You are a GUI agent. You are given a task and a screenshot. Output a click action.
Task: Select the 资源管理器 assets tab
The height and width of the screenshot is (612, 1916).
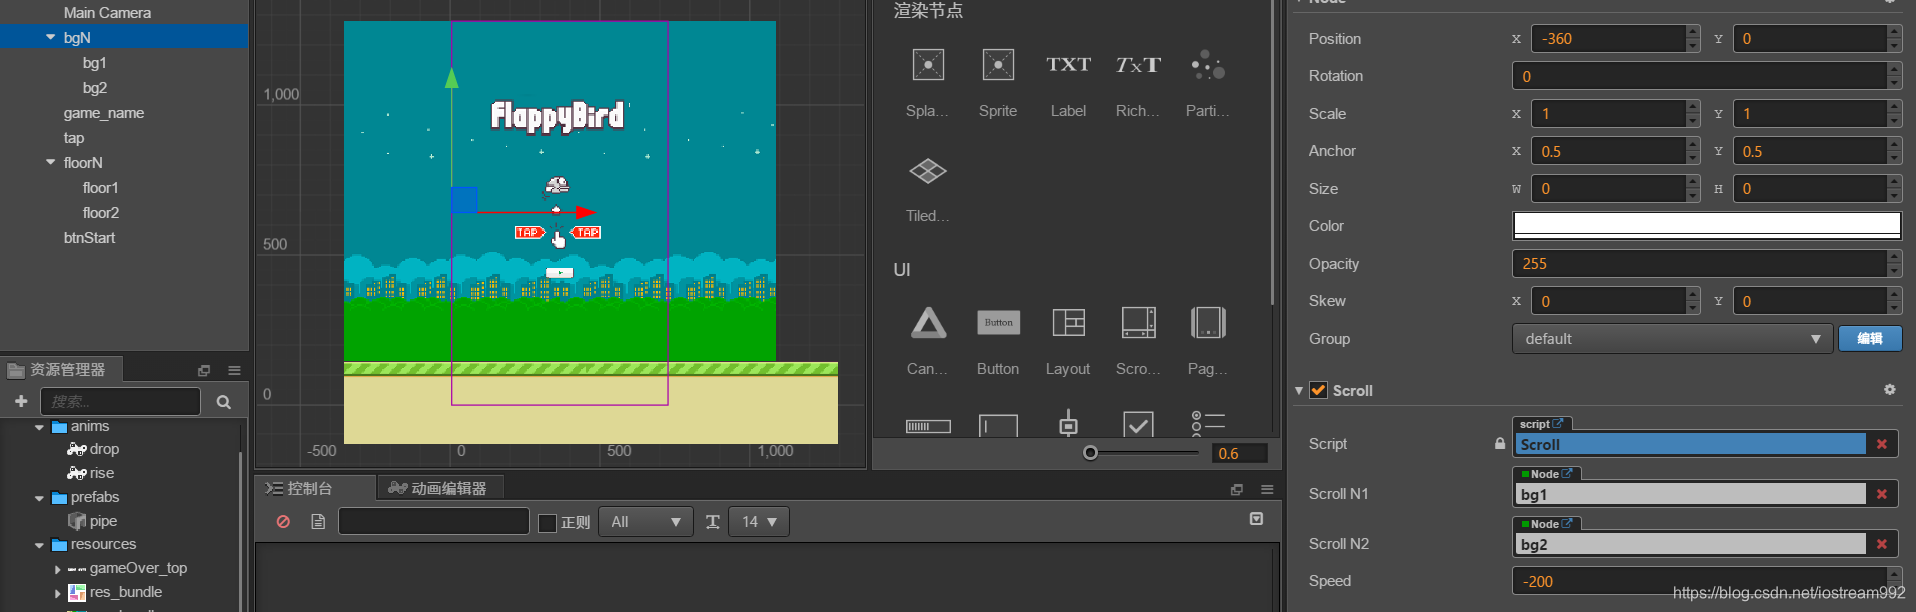pyautogui.click(x=60, y=370)
